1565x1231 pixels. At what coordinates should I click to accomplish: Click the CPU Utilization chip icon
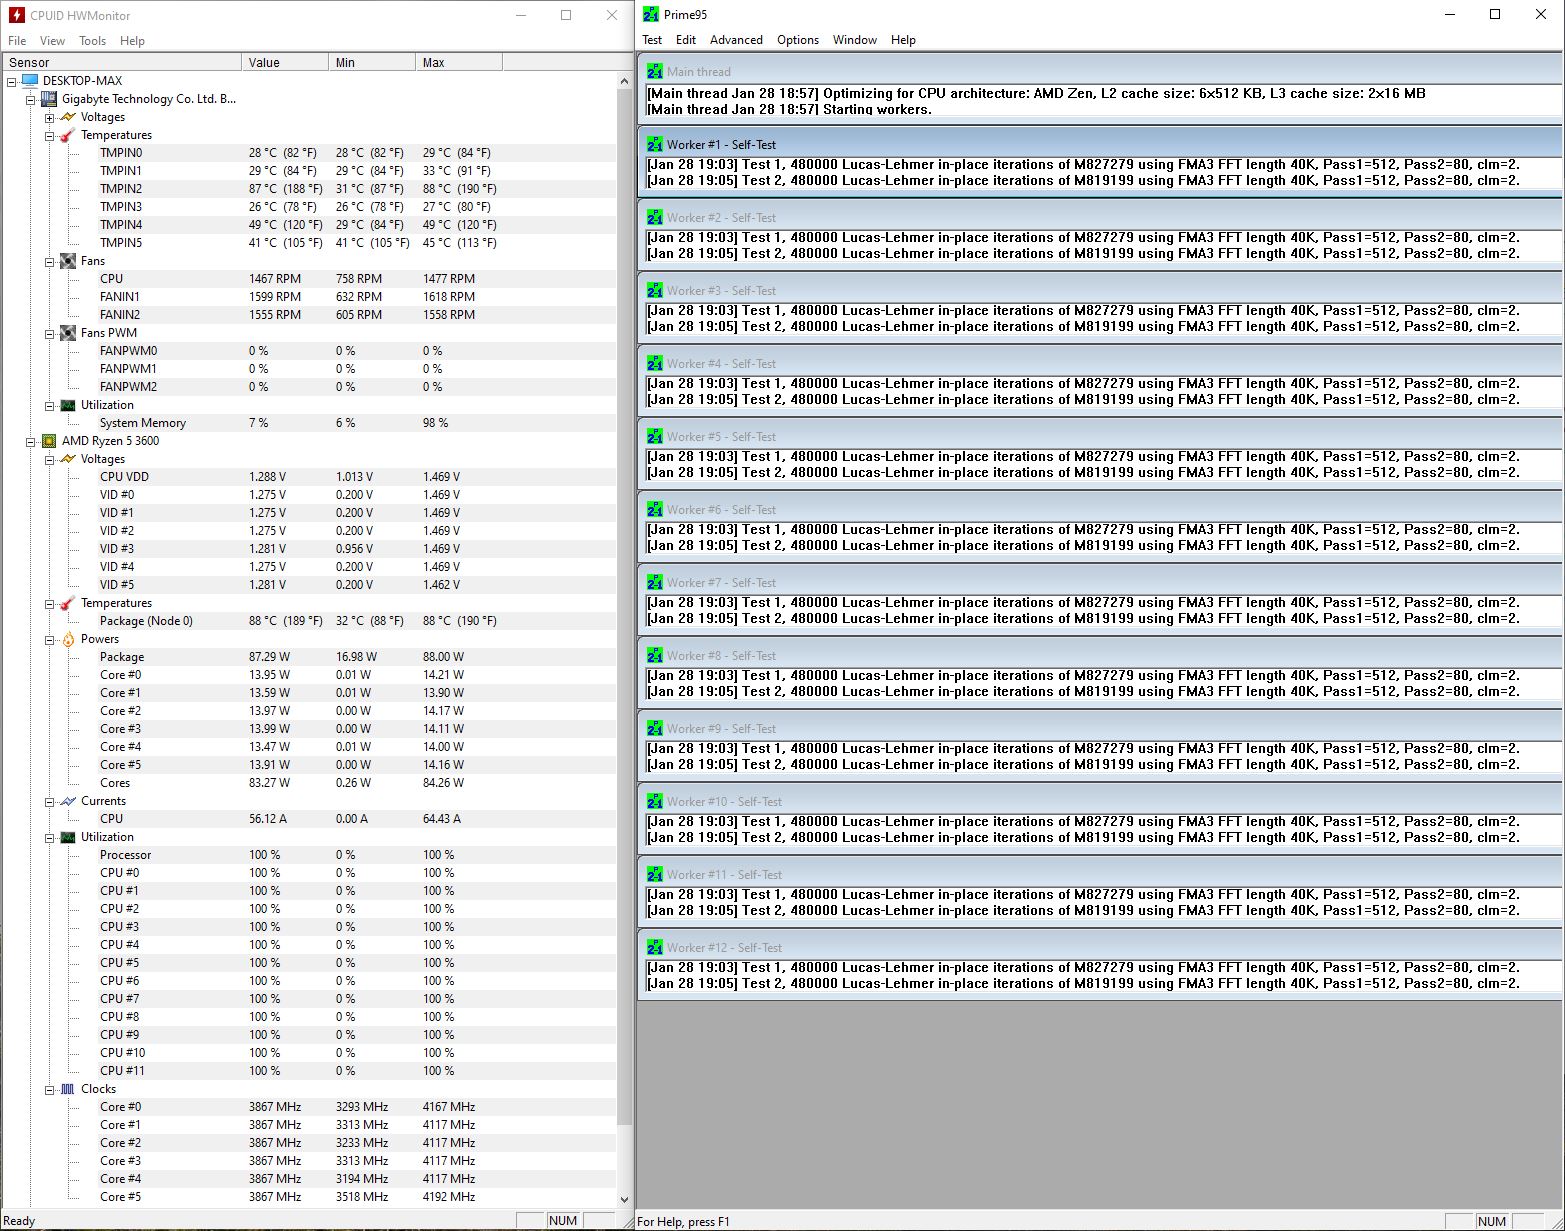(x=68, y=837)
